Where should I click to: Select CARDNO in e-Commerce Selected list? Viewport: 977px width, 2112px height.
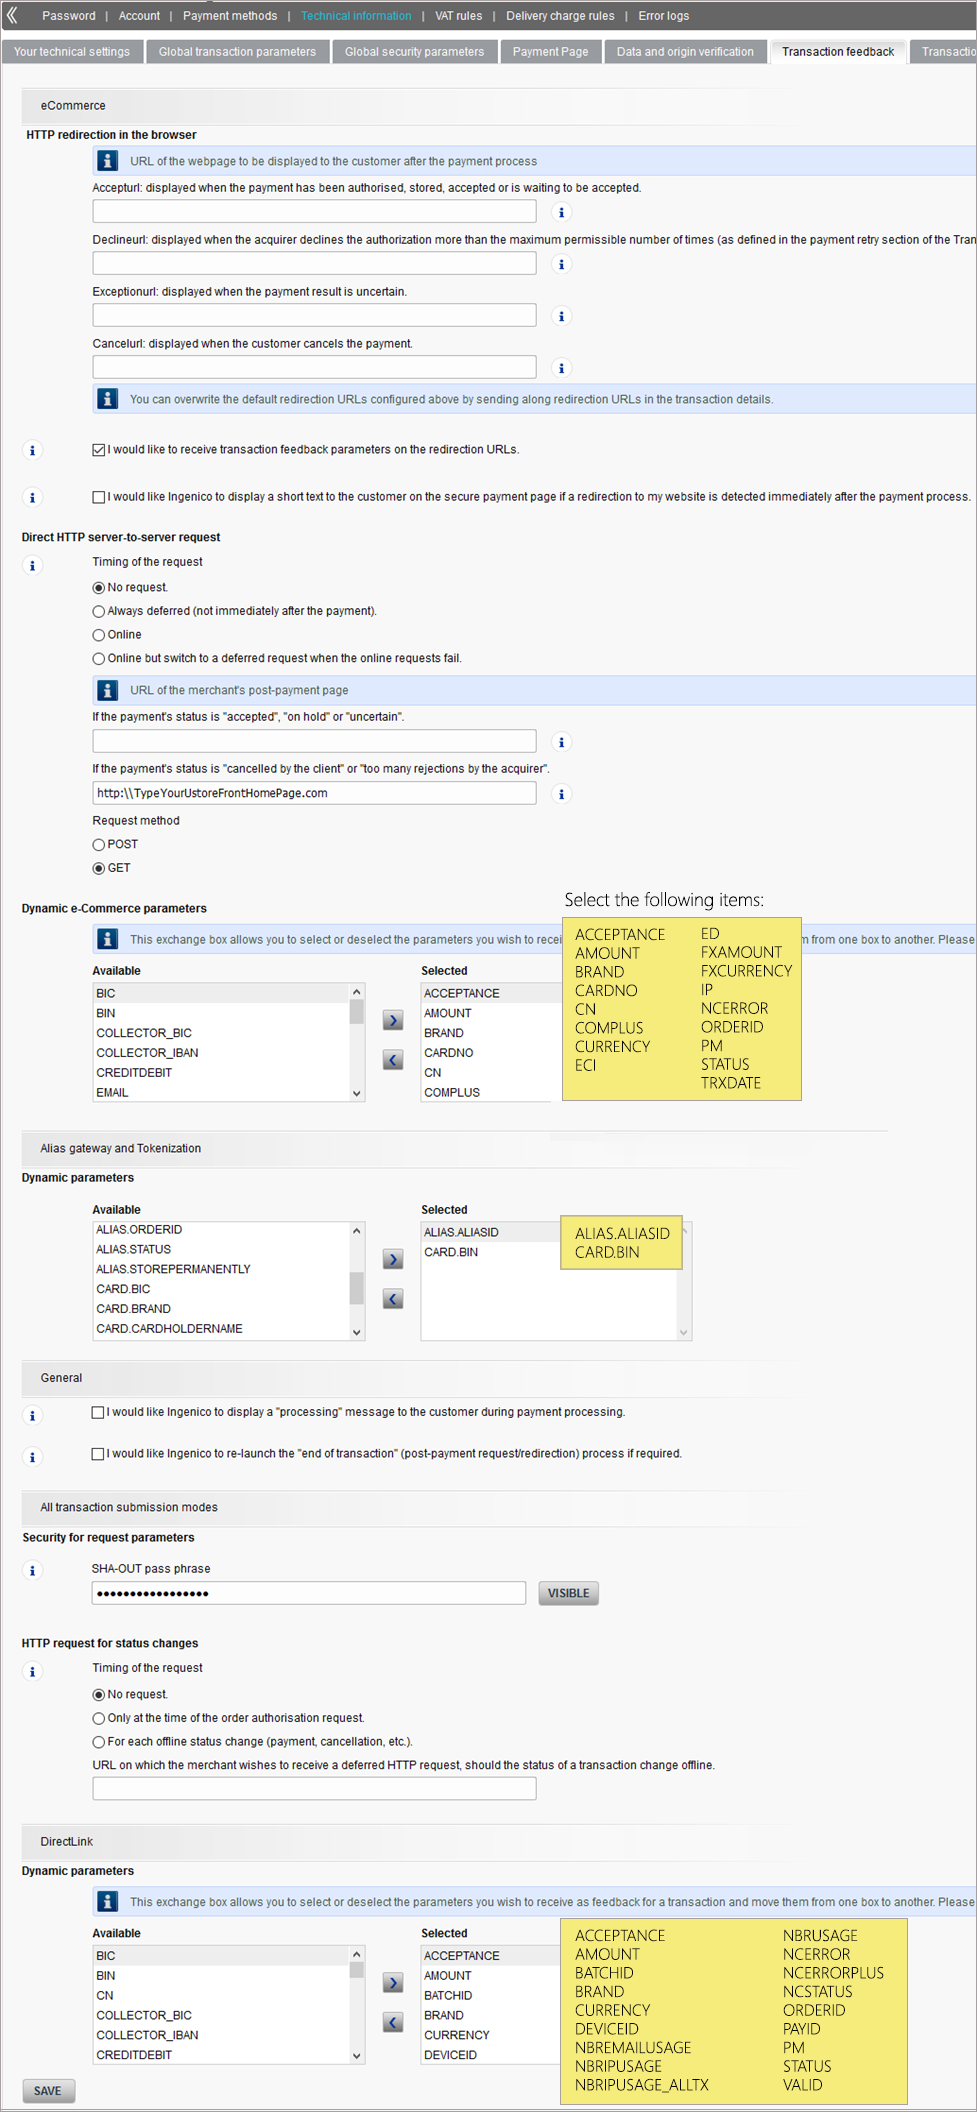click(x=490, y=1053)
